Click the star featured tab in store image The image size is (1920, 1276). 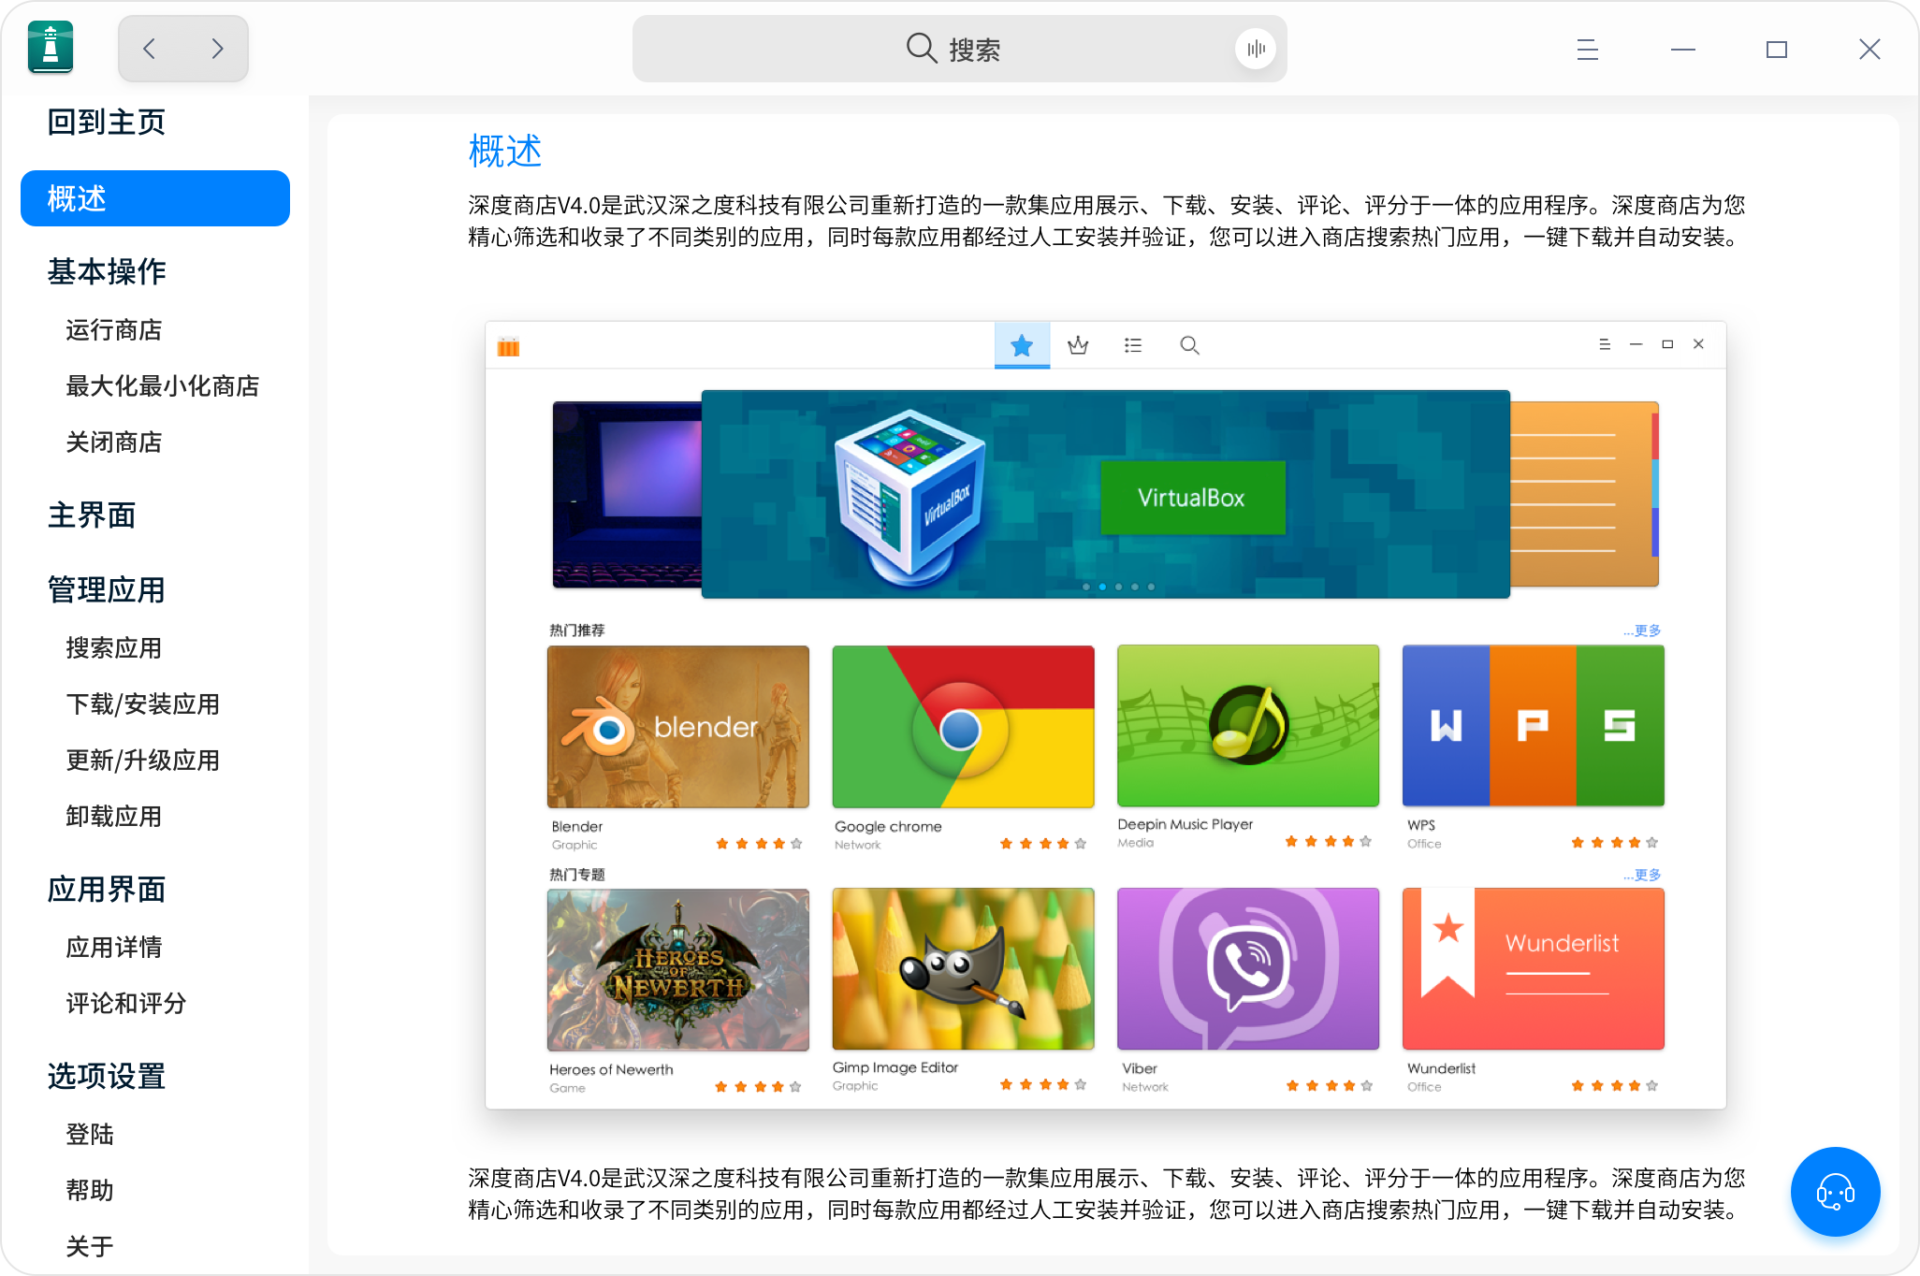click(1021, 345)
